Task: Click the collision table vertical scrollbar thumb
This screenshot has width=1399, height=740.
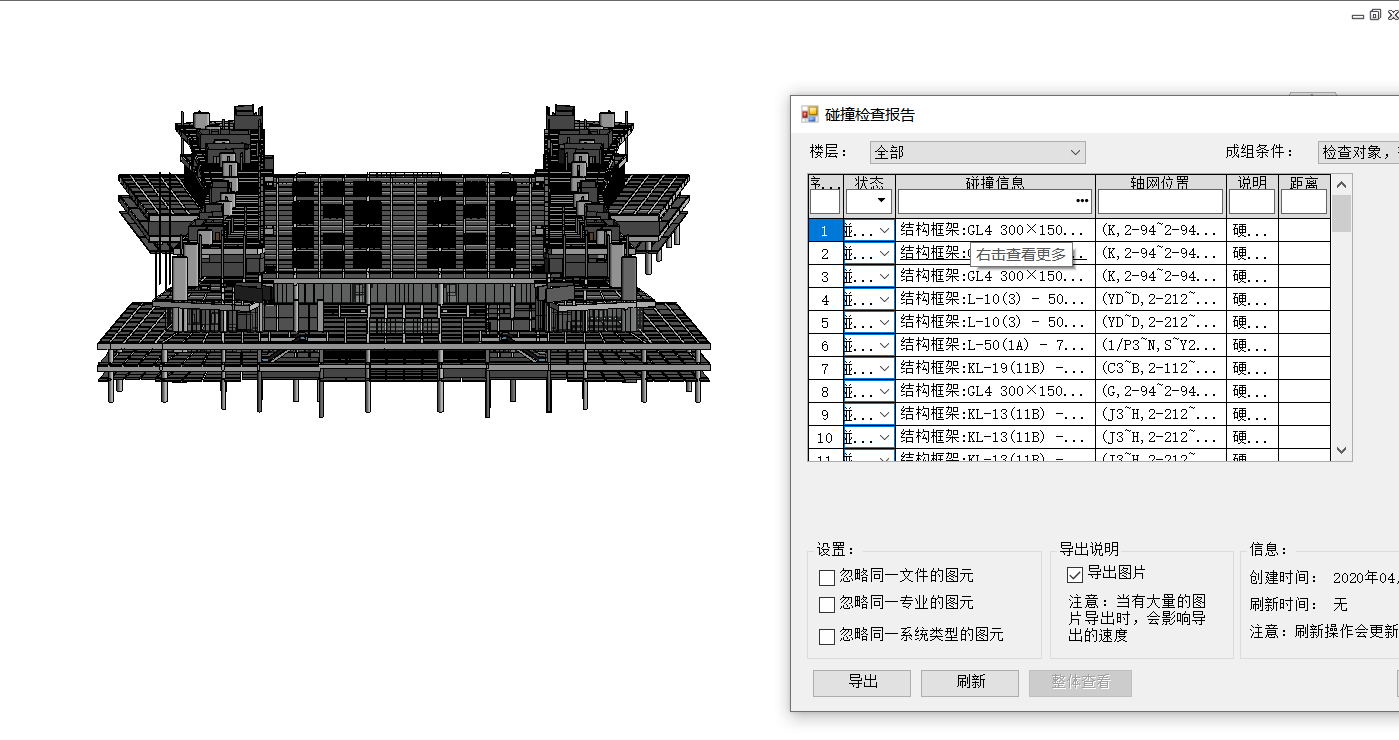Action: click(x=1342, y=213)
